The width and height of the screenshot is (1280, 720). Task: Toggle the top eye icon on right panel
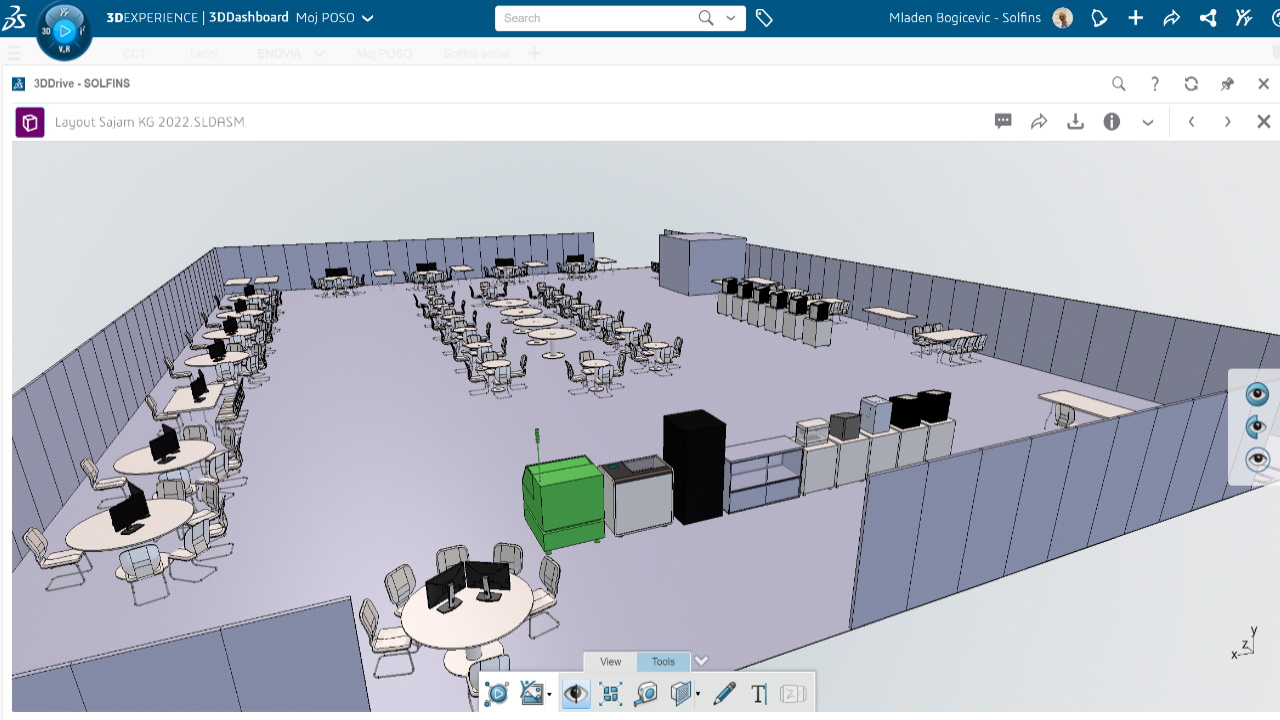click(x=1257, y=394)
